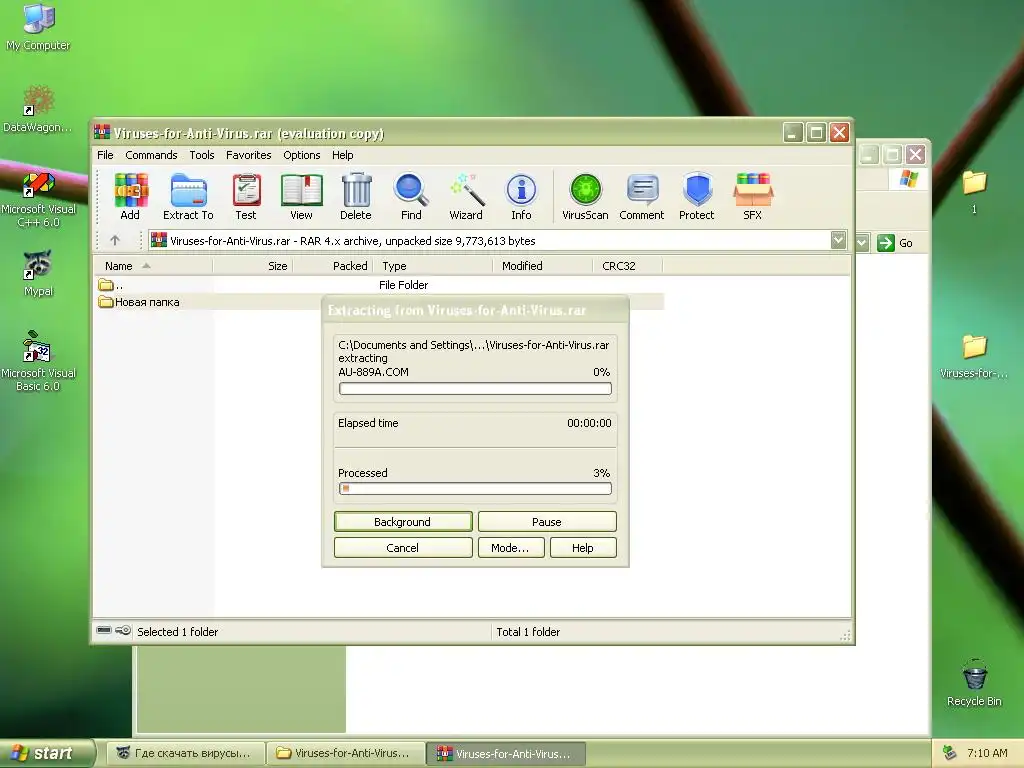Open the Recycle Bin icon

coord(974,682)
